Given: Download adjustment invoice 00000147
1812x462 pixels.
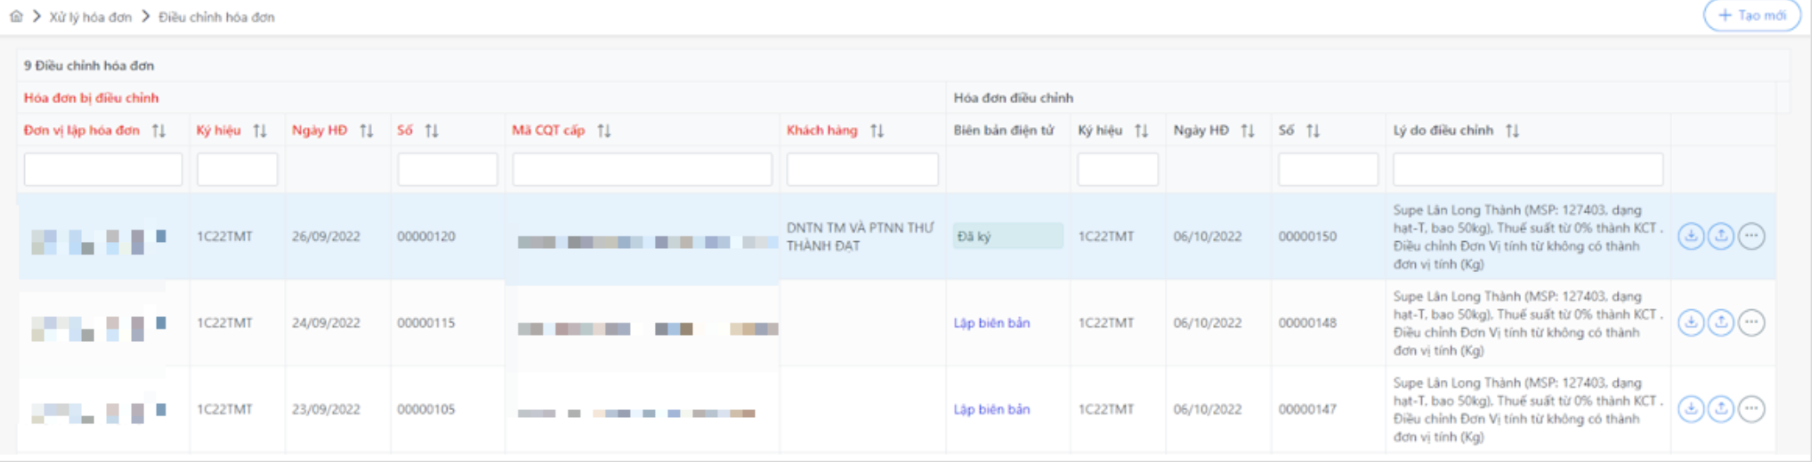Looking at the screenshot, I should point(1690,409).
